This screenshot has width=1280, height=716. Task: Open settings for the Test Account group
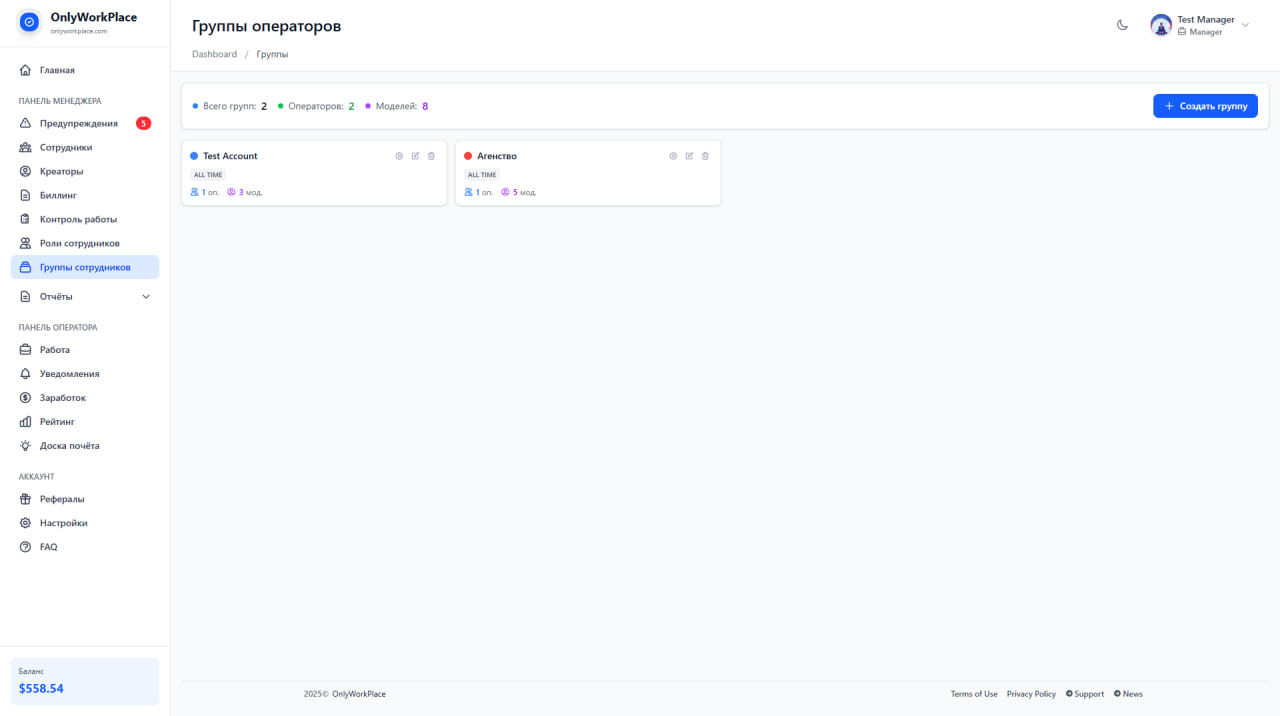pyautogui.click(x=399, y=156)
